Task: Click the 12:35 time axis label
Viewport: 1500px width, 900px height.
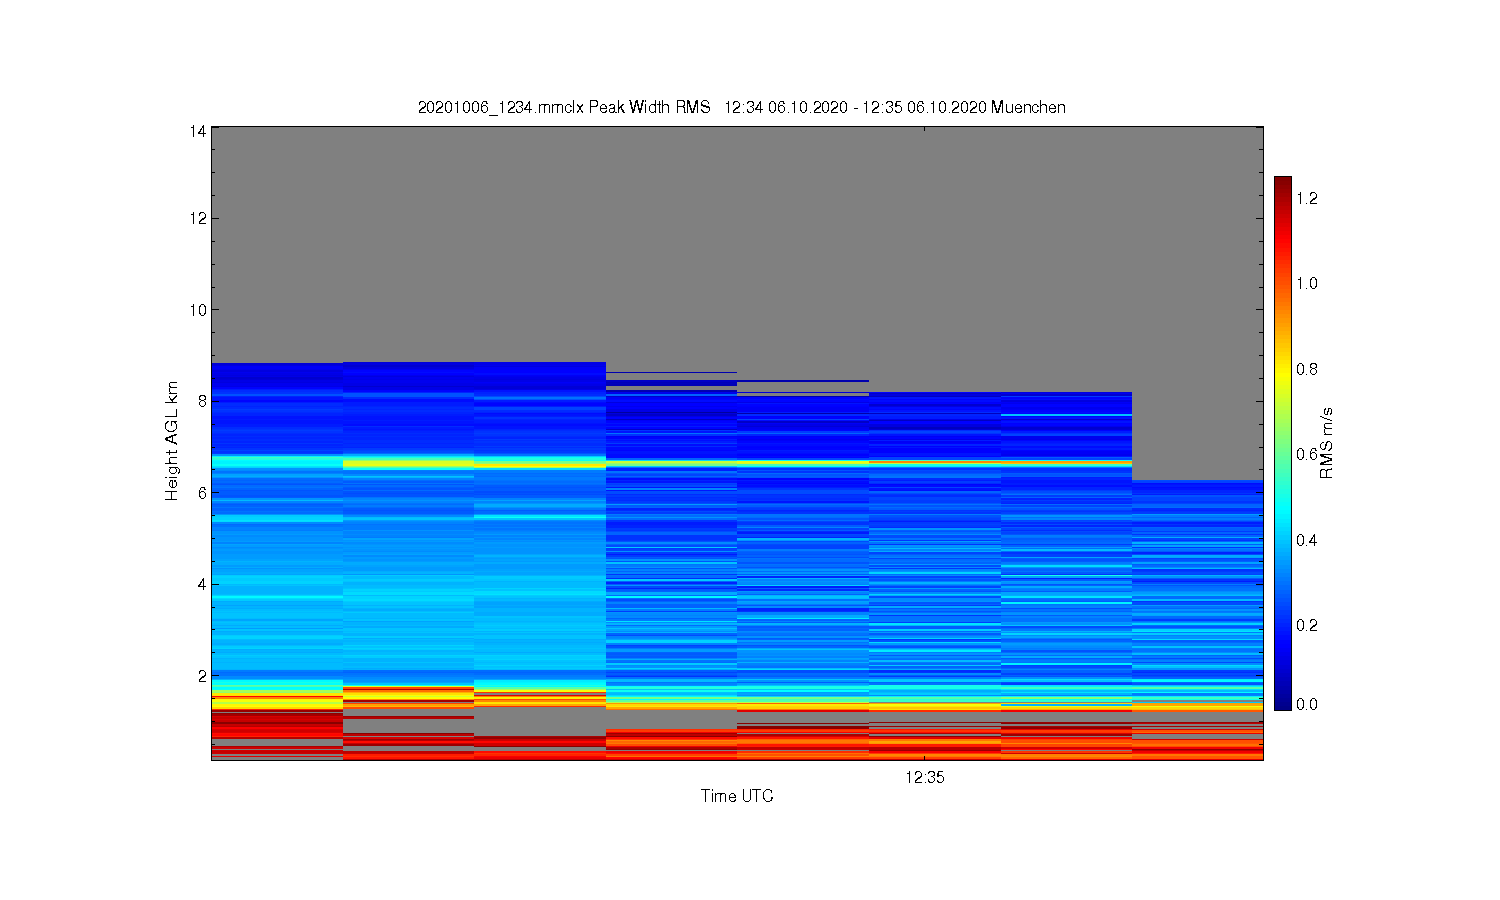Action: pyautogui.click(x=925, y=777)
